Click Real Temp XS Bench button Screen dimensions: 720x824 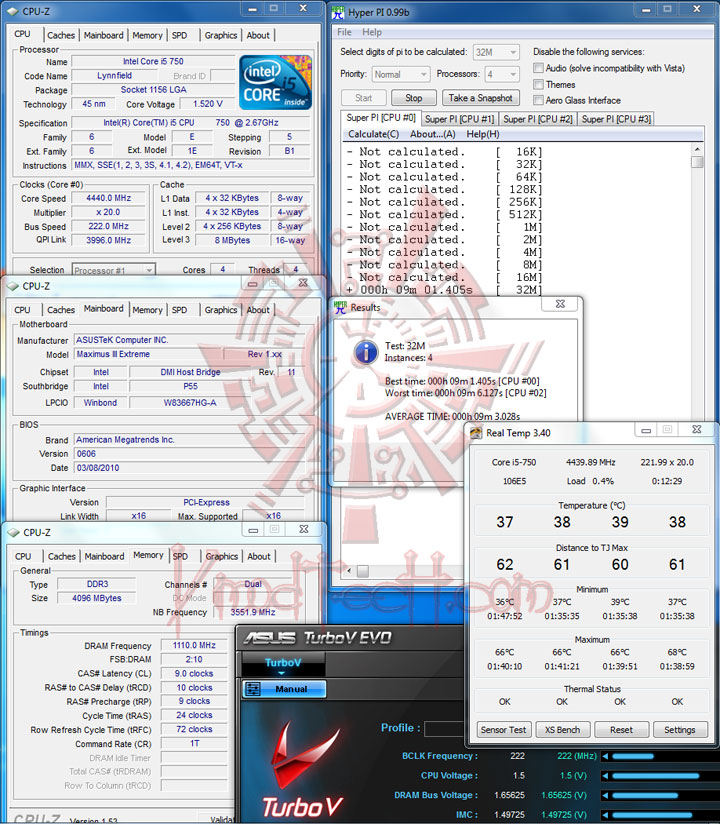[562, 729]
